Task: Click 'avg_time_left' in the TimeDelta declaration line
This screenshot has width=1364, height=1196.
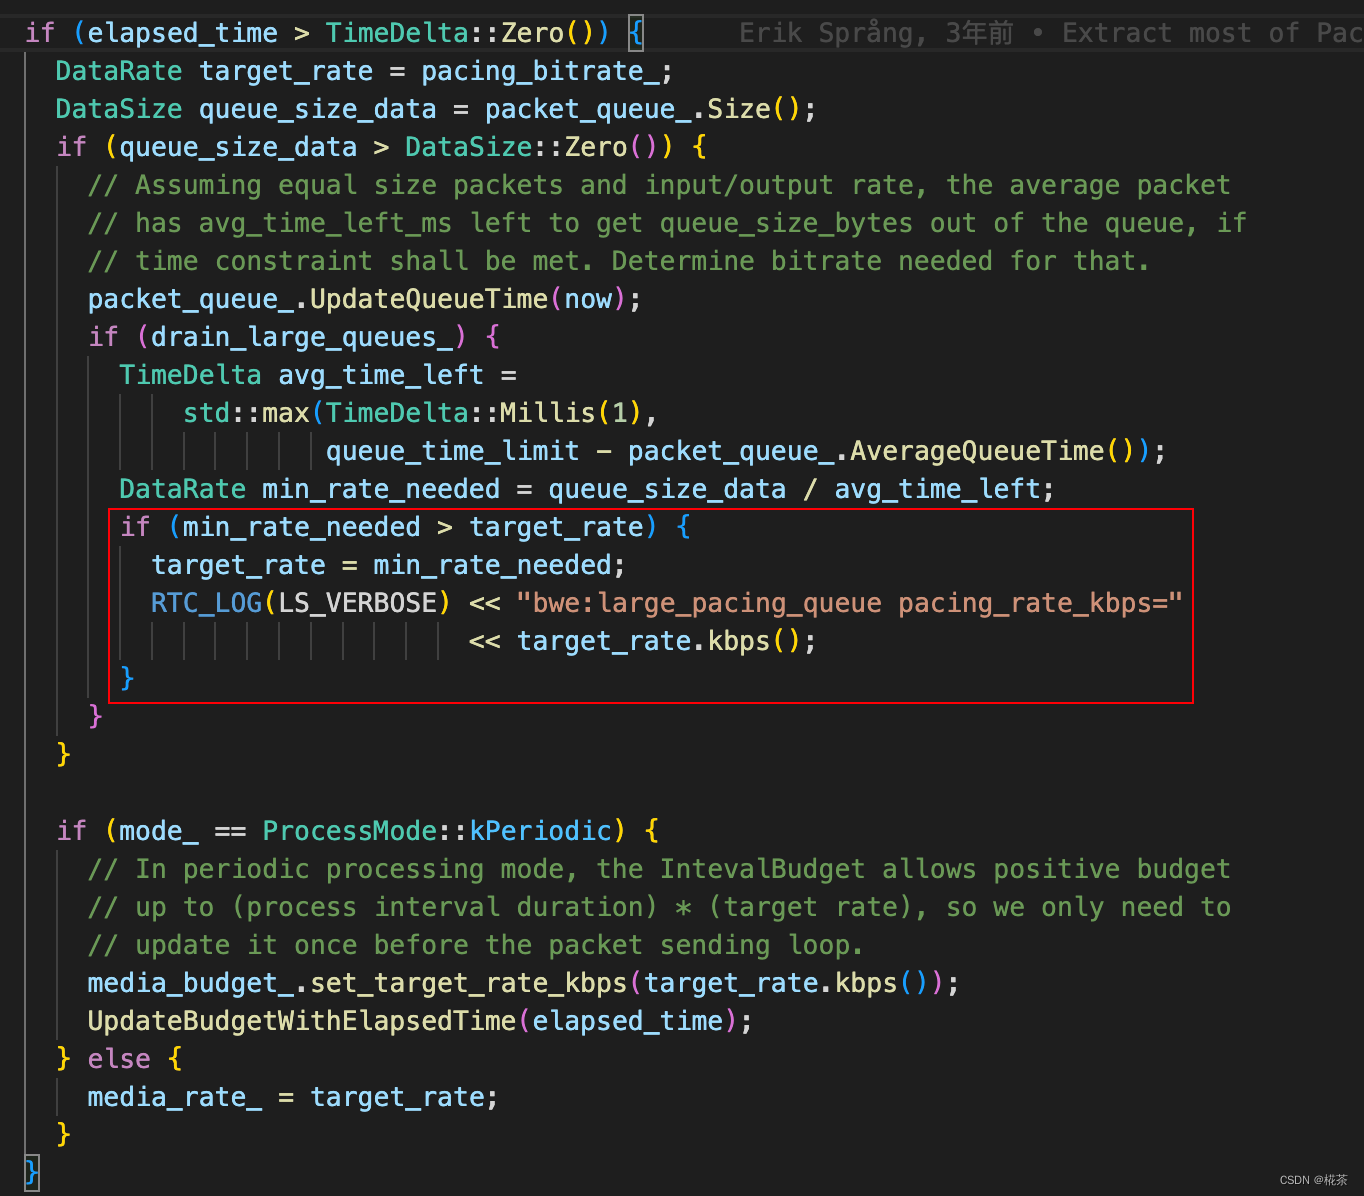Action: (380, 375)
